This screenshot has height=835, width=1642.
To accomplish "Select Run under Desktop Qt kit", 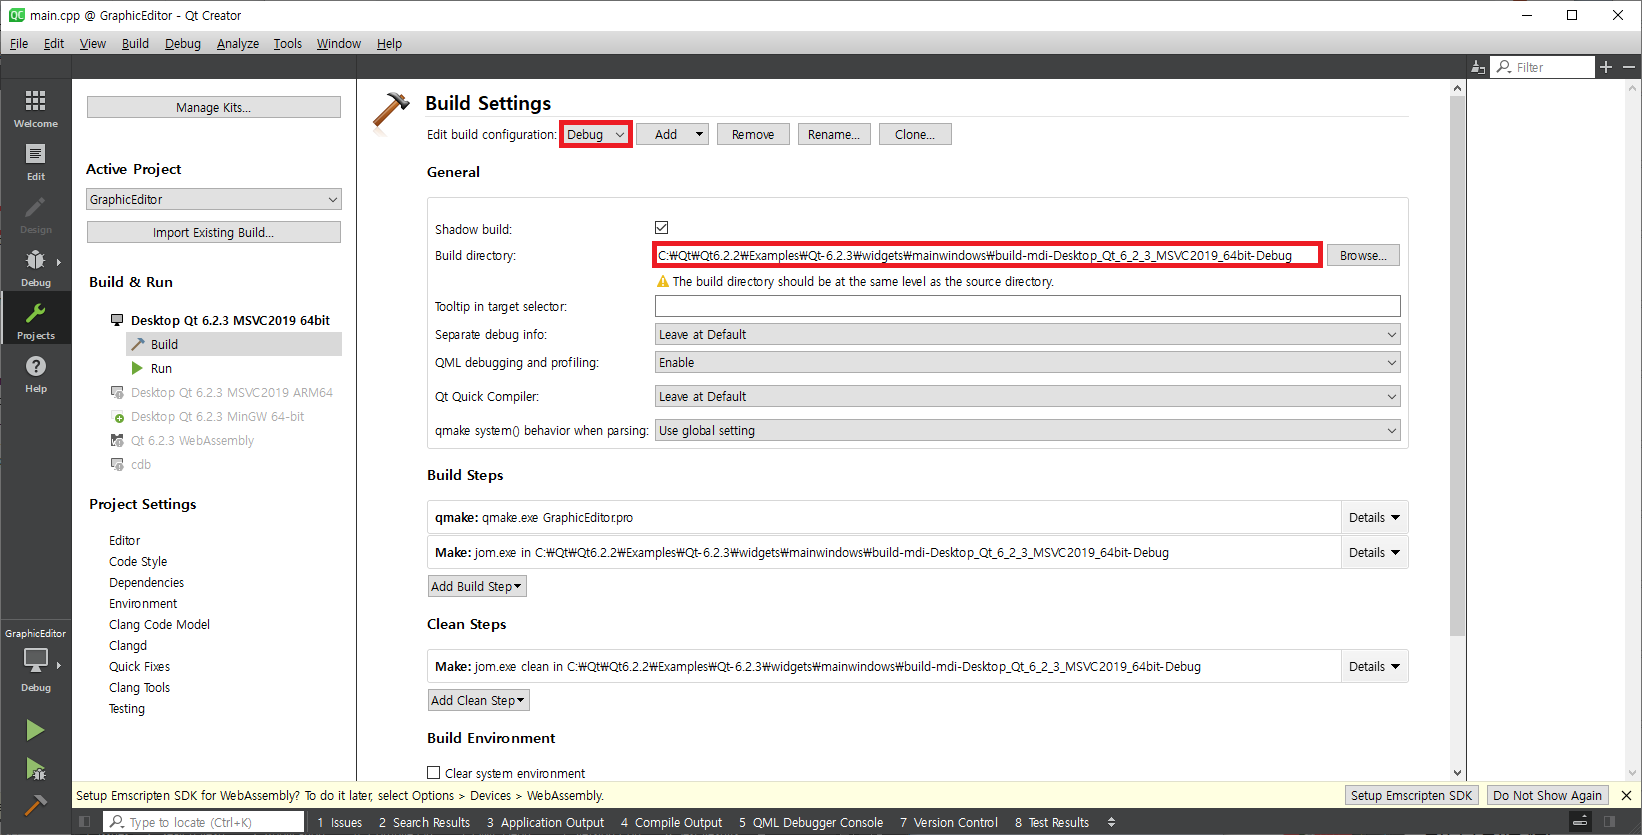I will coord(161,368).
